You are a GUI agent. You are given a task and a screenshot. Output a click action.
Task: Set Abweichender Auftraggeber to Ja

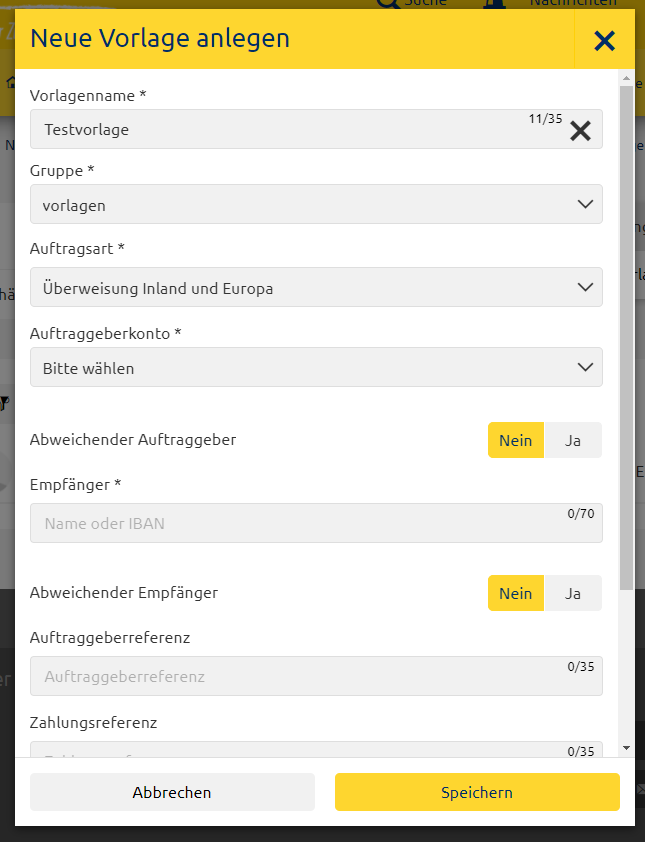[x=573, y=440]
